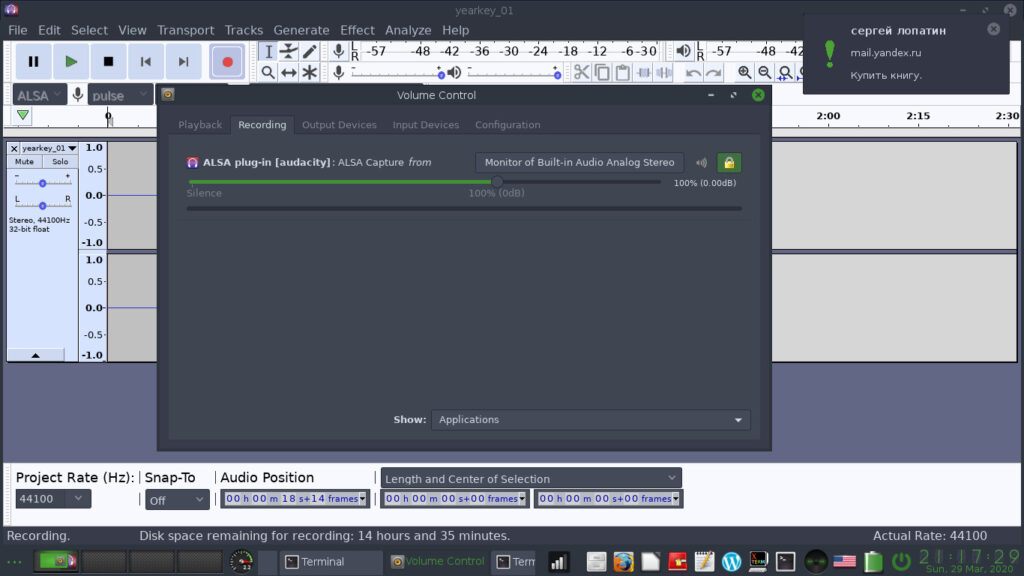Open the File menu
This screenshot has width=1024, height=576.
[18, 30]
